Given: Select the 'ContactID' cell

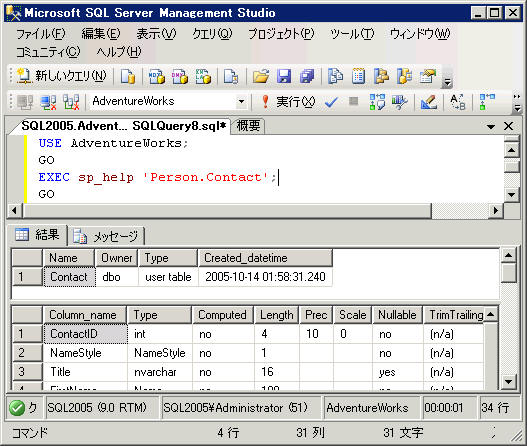Looking at the screenshot, I should click(85, 334).
